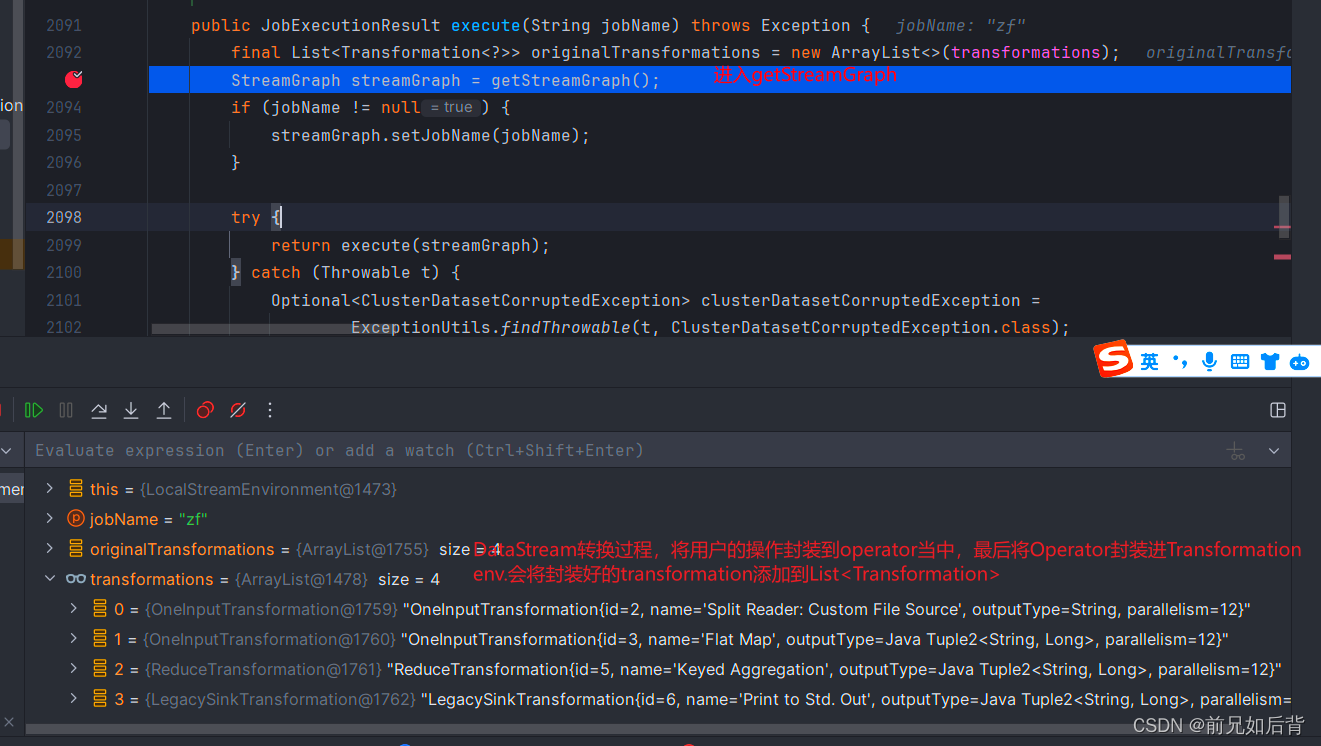Collapse the transformations variable node
Screen dimensions: 1321x746
pyautogui.click(x=50, y=579)
